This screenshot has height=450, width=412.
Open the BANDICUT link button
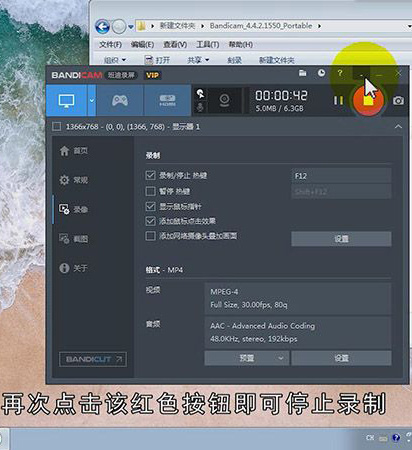tap(93, 359)
